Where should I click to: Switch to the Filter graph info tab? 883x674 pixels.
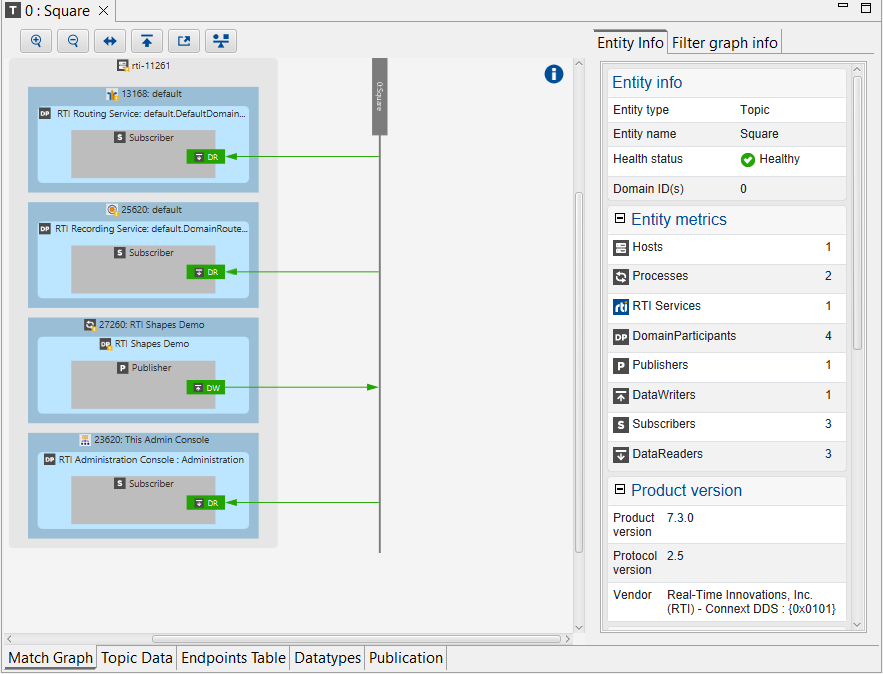tap(724, 42)
